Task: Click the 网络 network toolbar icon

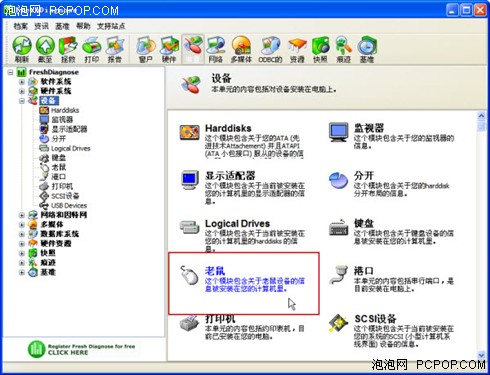Action: pos(216,49)
